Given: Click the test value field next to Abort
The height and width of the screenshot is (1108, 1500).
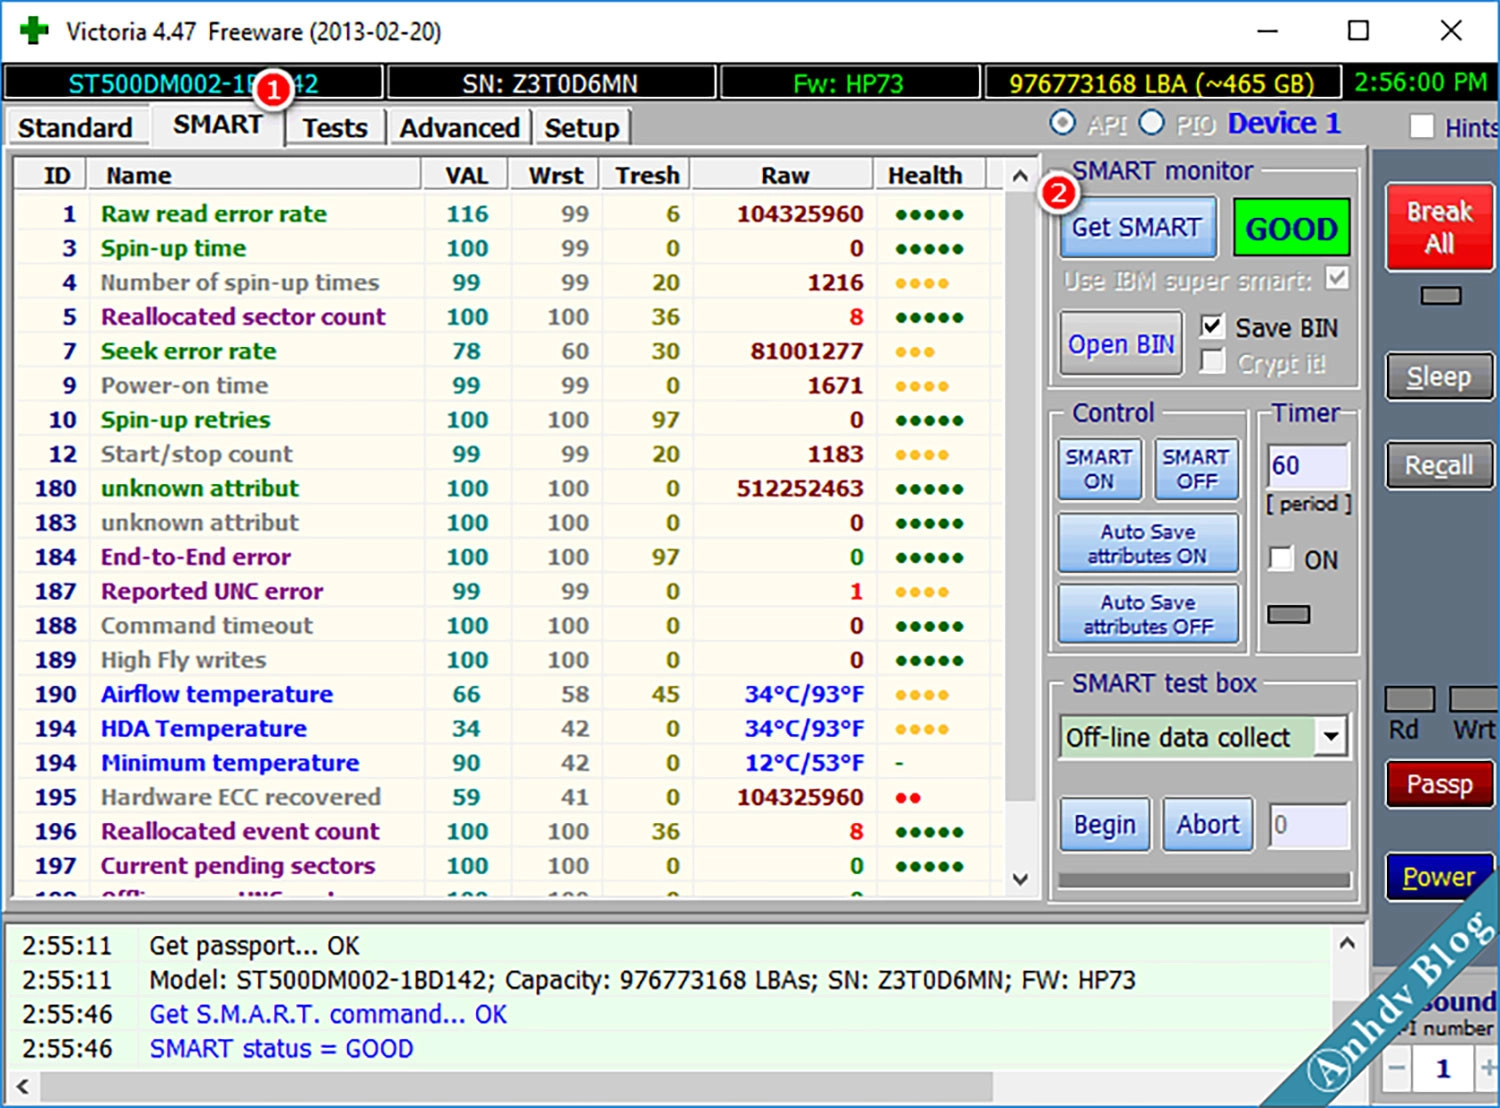Looking at the screenshot, I should [1309, 826].
